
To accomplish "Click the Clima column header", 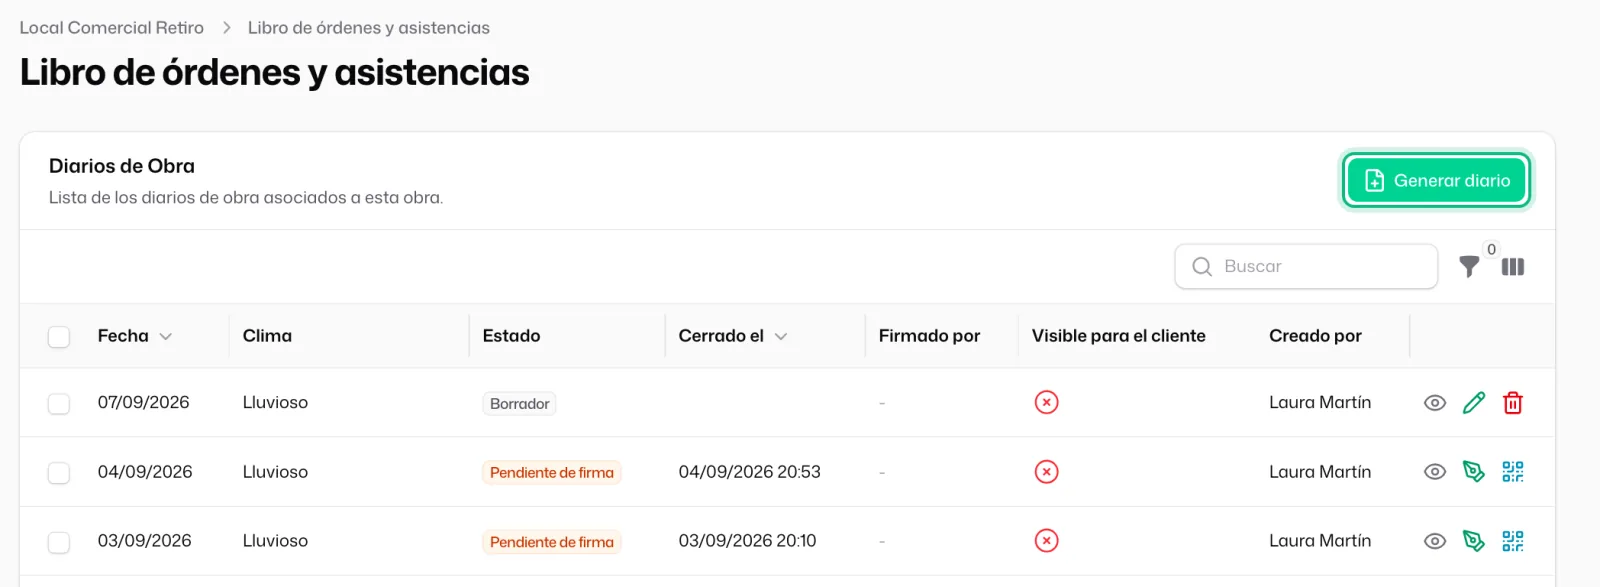I will 267,336.
